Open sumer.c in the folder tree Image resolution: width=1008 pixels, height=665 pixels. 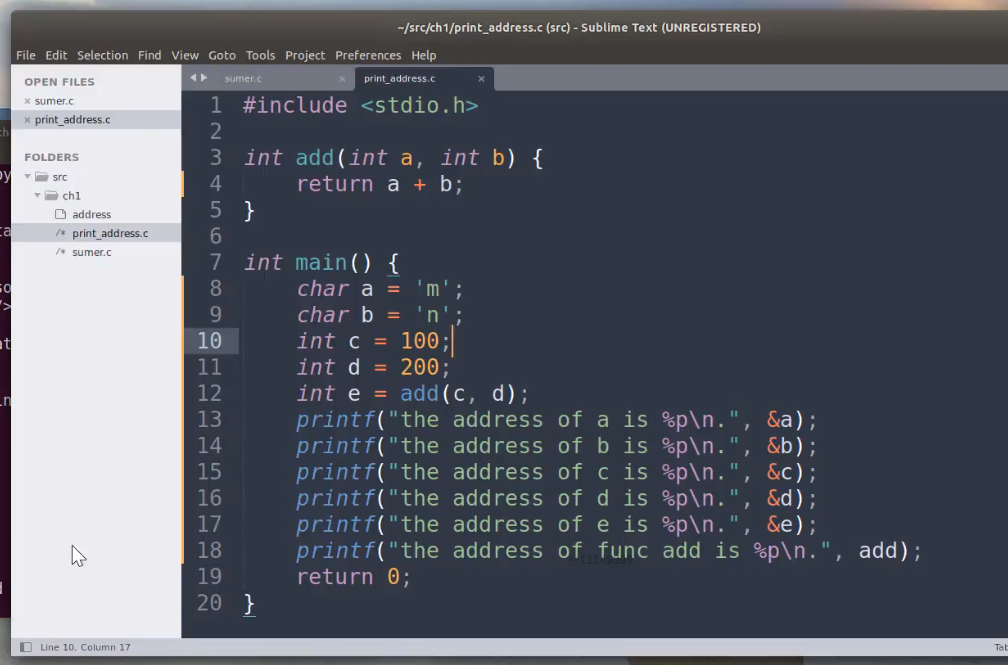tap(91, 252)
